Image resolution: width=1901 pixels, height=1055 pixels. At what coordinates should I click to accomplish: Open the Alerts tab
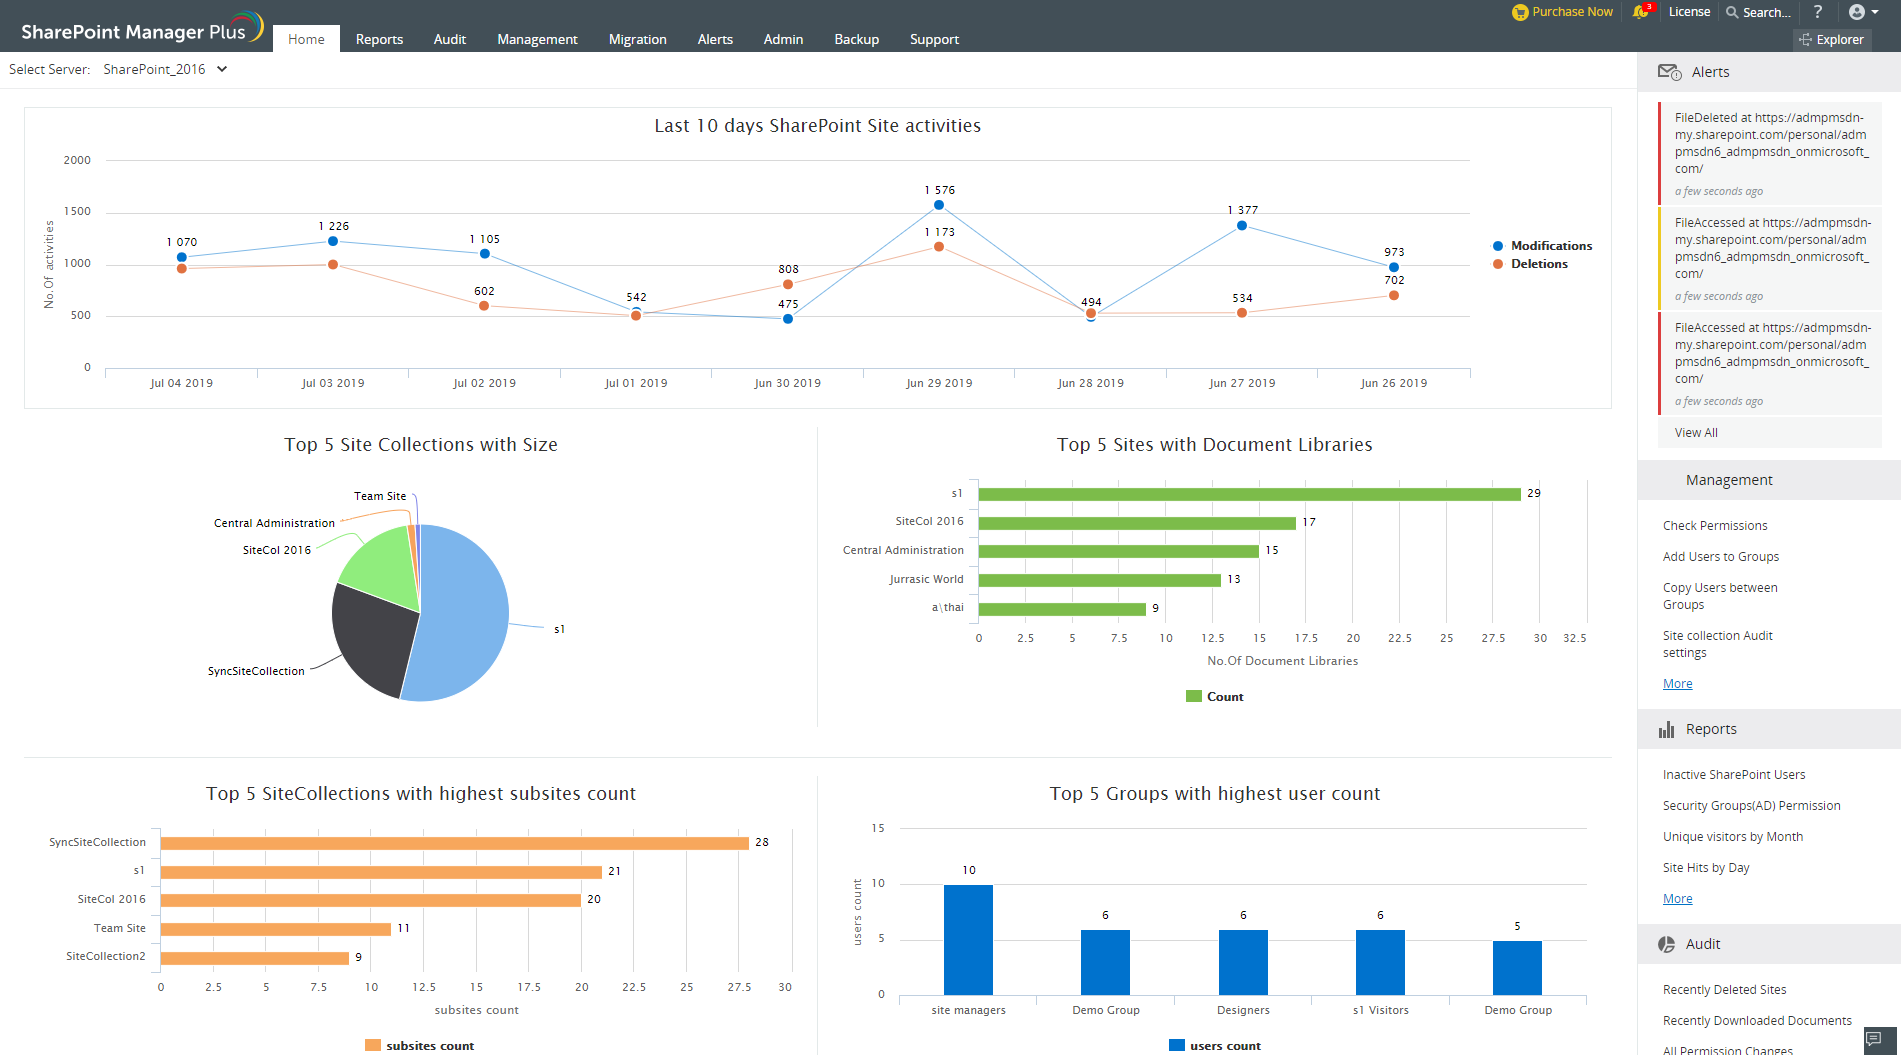pos(715,39)
